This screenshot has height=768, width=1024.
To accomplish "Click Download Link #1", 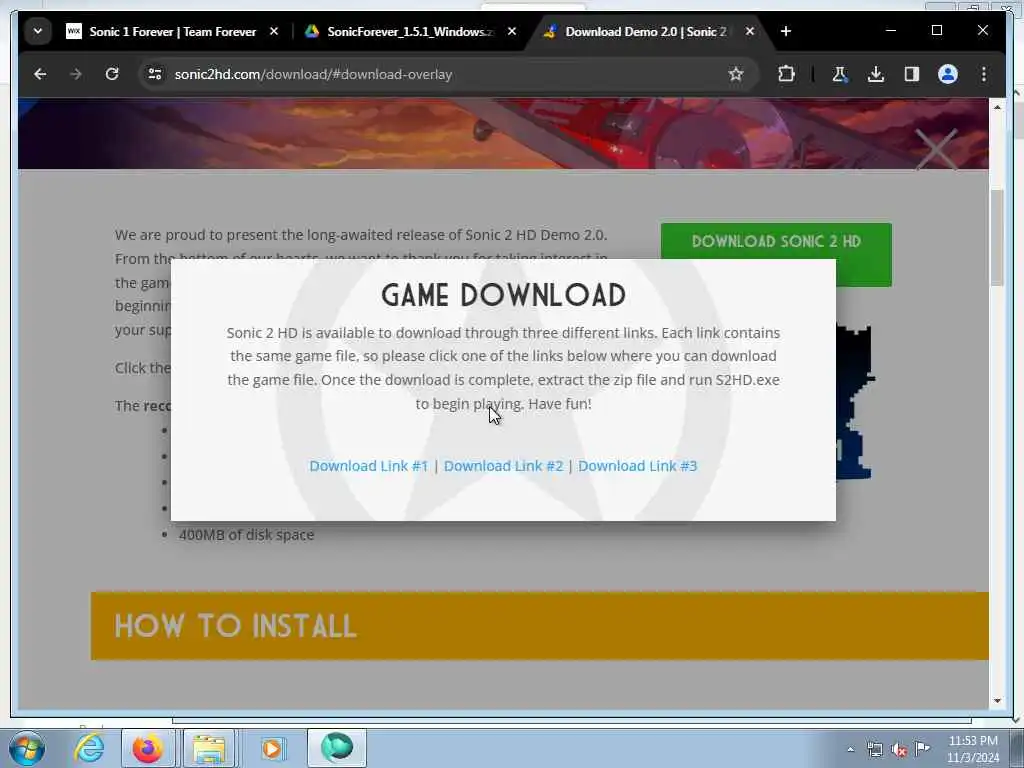I will click(x=368, y=466).
